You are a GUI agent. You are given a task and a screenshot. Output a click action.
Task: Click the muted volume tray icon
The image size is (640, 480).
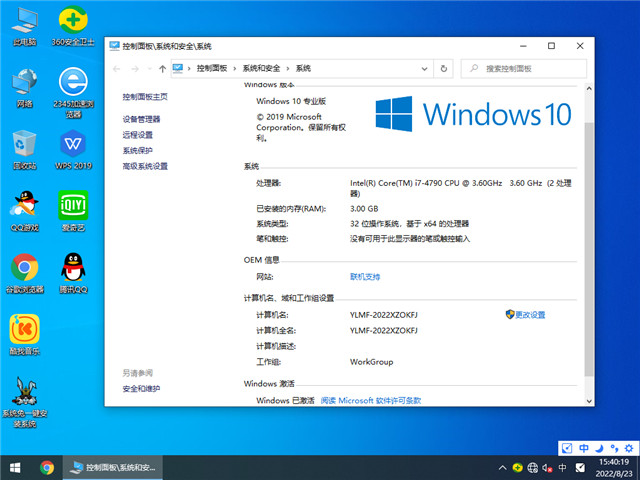[547, 468]
